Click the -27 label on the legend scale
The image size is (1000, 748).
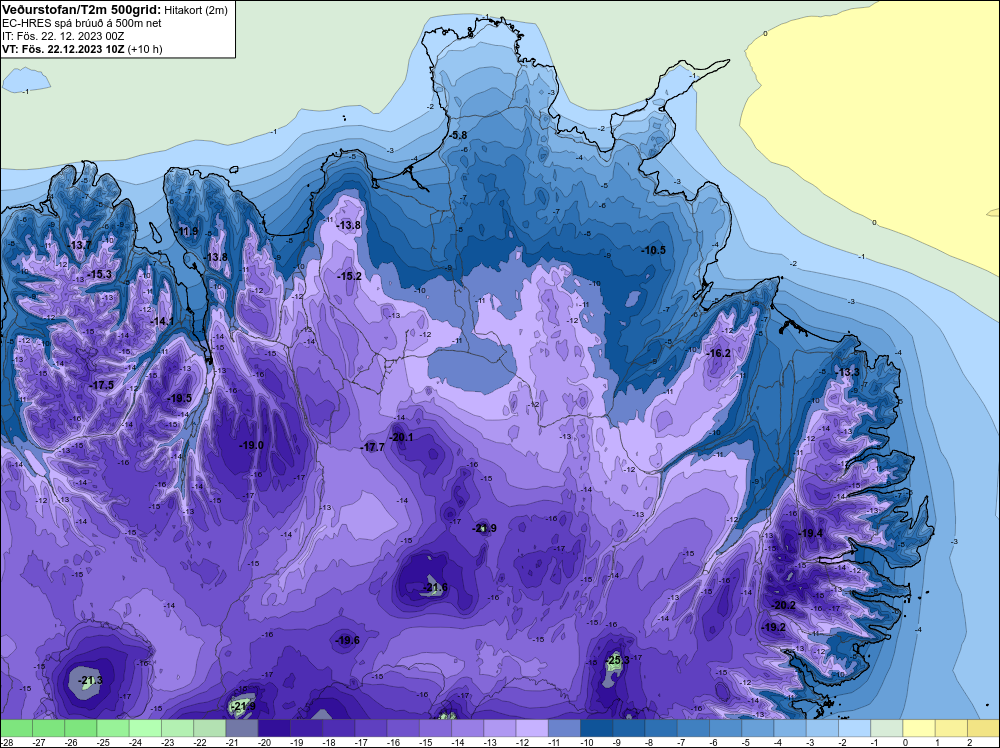point(40,742)
